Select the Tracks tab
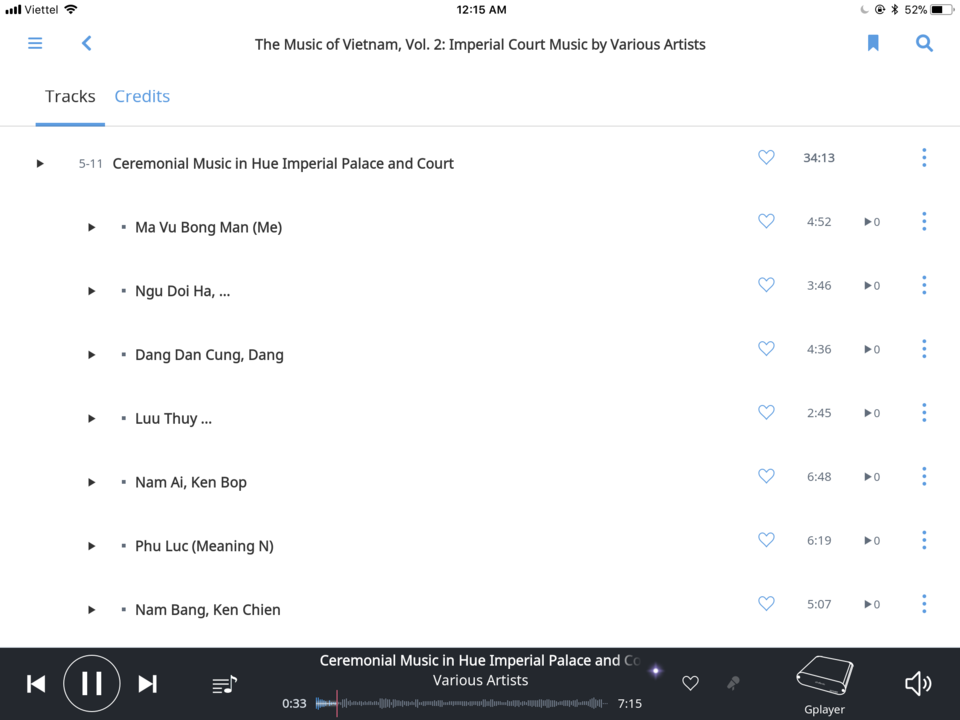Image resolution: width=960 pixels, height=720 pixels. [70, 96]
